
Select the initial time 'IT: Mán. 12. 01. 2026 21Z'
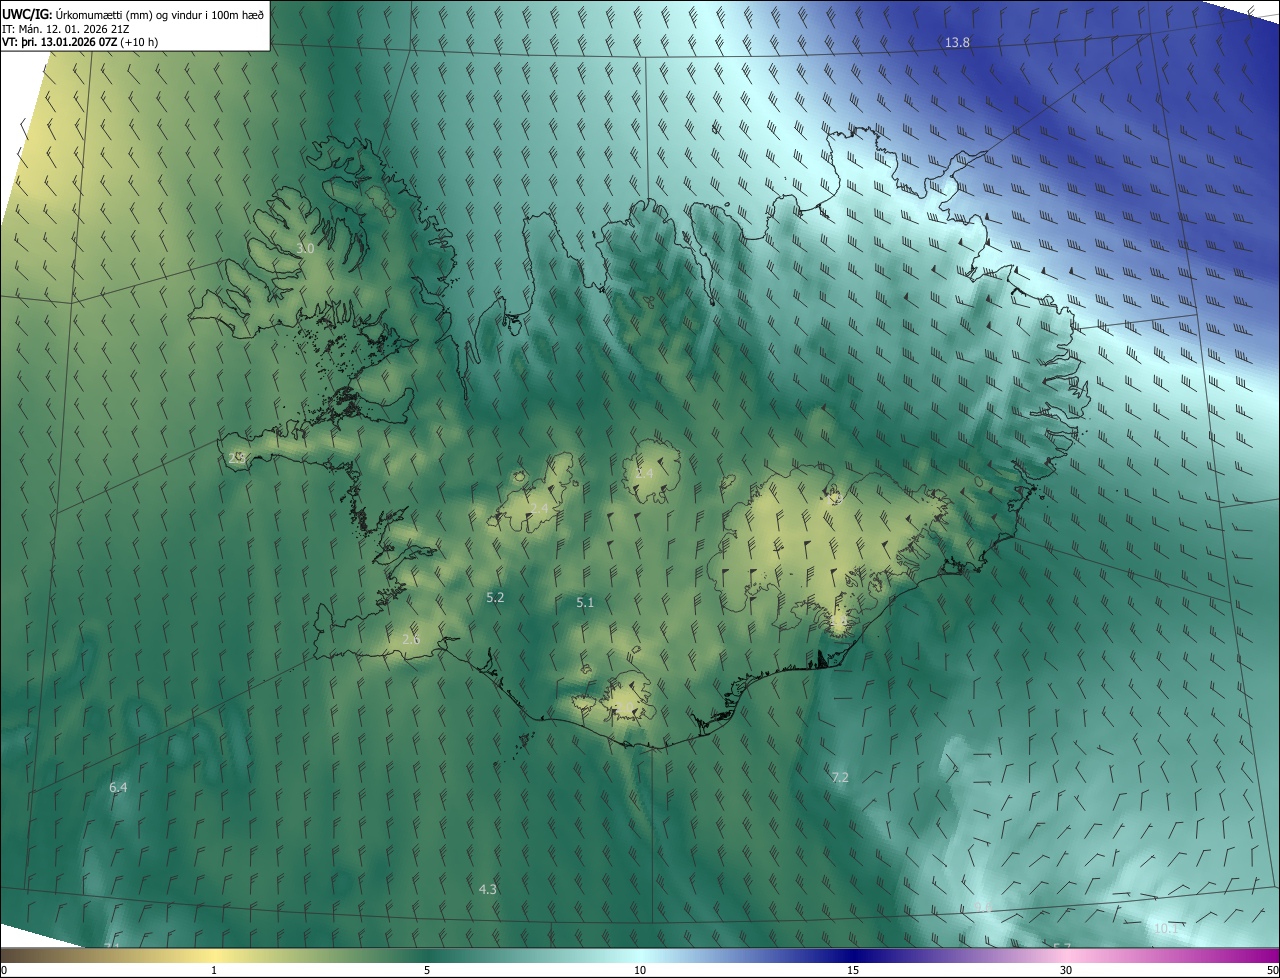[64, 29]
